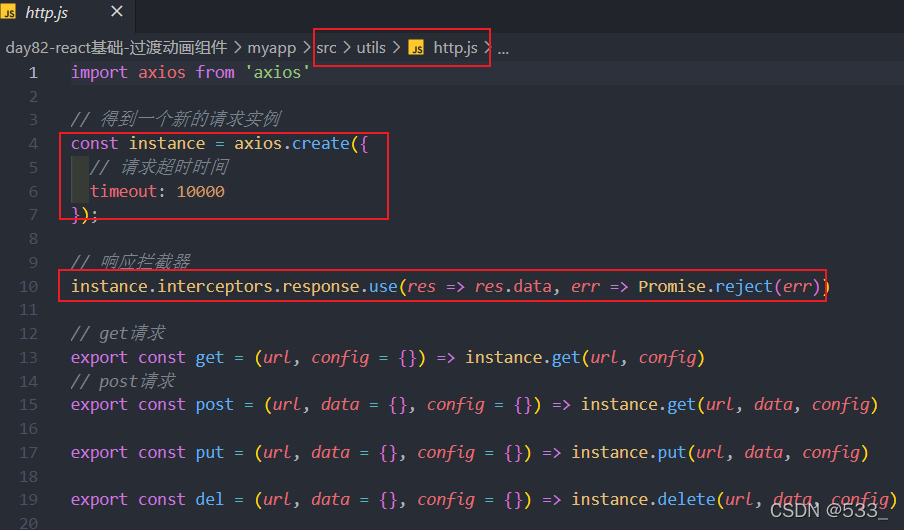Click the chevron after src in the breadcrumb

coord(346,48)
